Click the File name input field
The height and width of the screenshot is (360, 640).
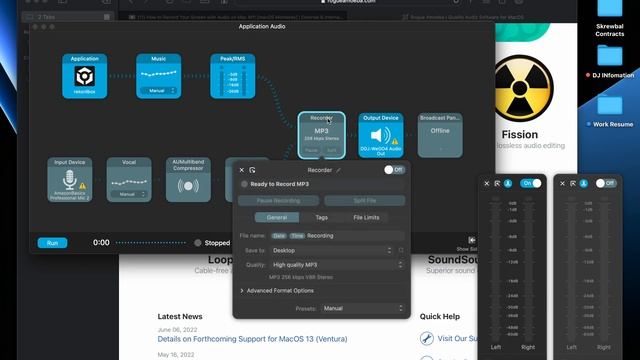pyautogui.click(x=337, y=236)
